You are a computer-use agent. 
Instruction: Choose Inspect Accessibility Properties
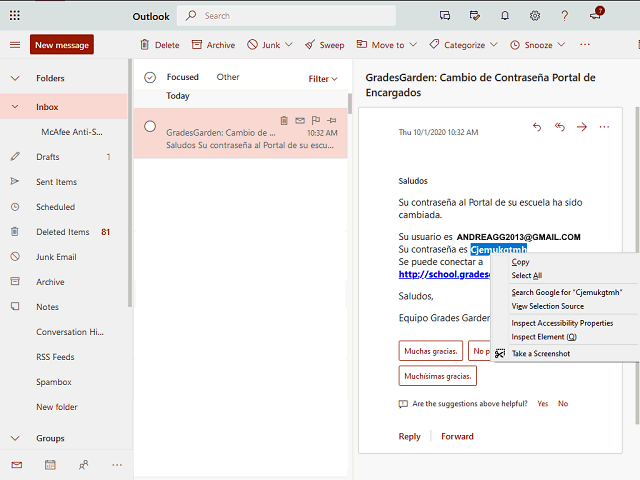tap(562, 323)
